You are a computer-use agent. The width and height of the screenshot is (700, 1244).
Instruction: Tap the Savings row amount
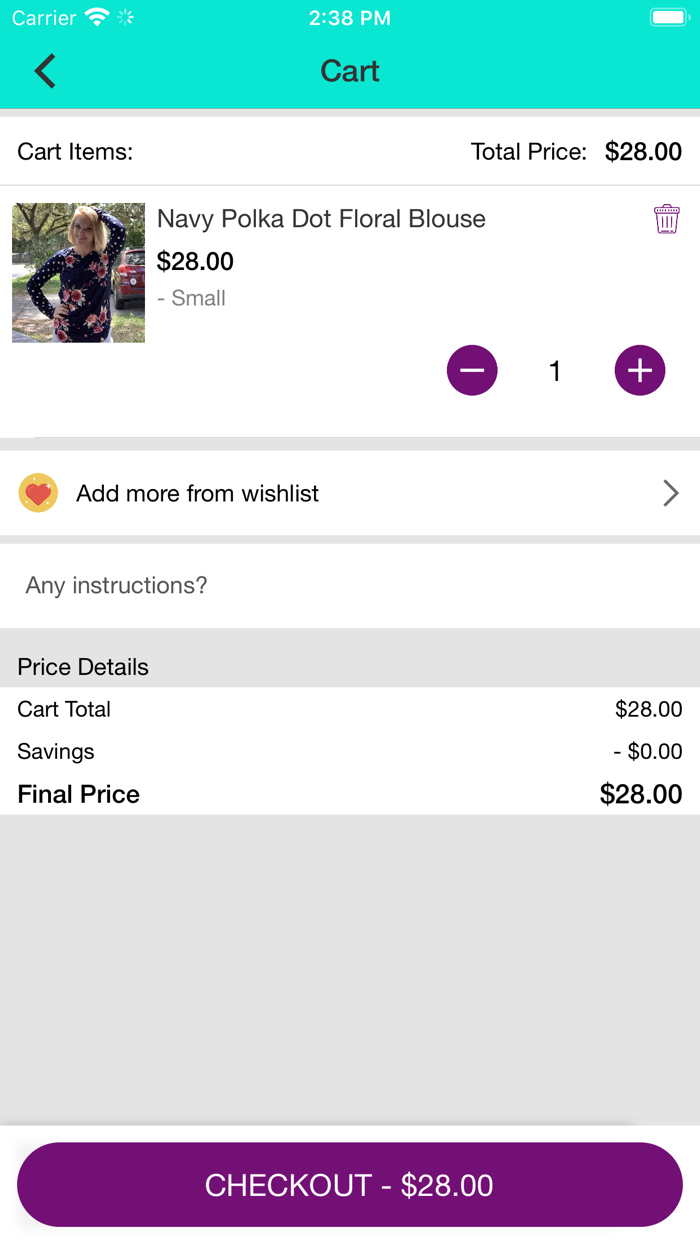pyautogui.click(x=648, y=752)
